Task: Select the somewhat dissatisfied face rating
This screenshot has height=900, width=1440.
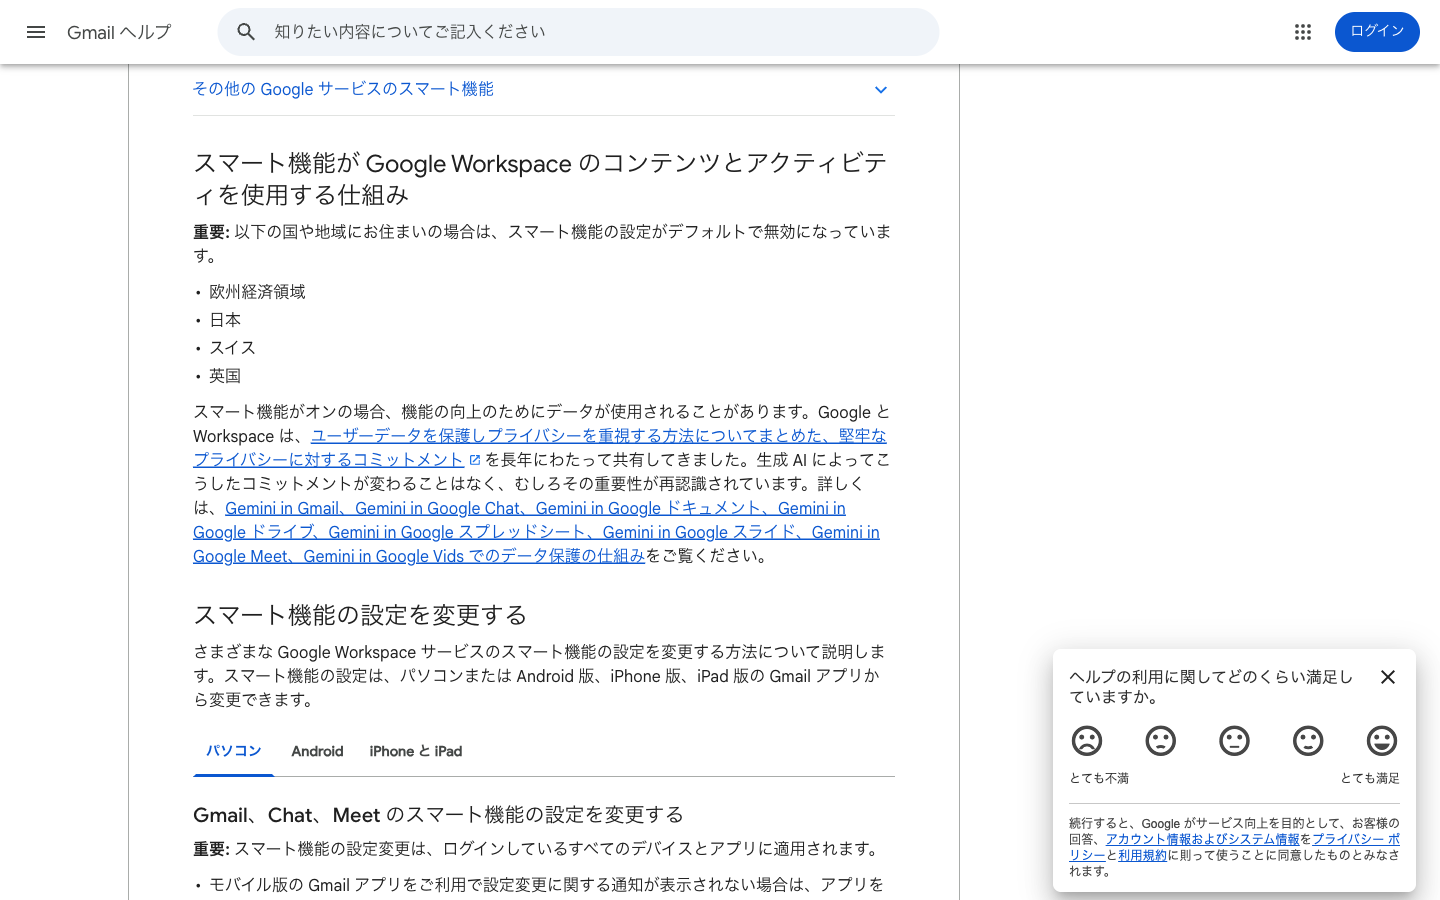Action: (1161, 741)
